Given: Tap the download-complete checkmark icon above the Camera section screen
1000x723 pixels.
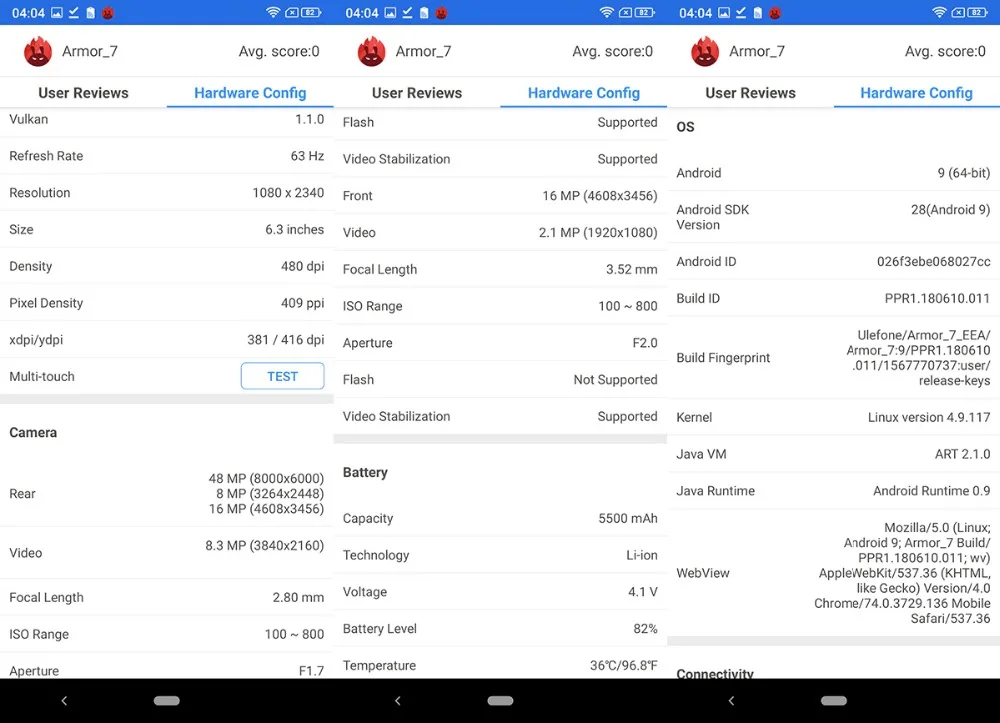Looking at the screenshot, I should [74, 13].
